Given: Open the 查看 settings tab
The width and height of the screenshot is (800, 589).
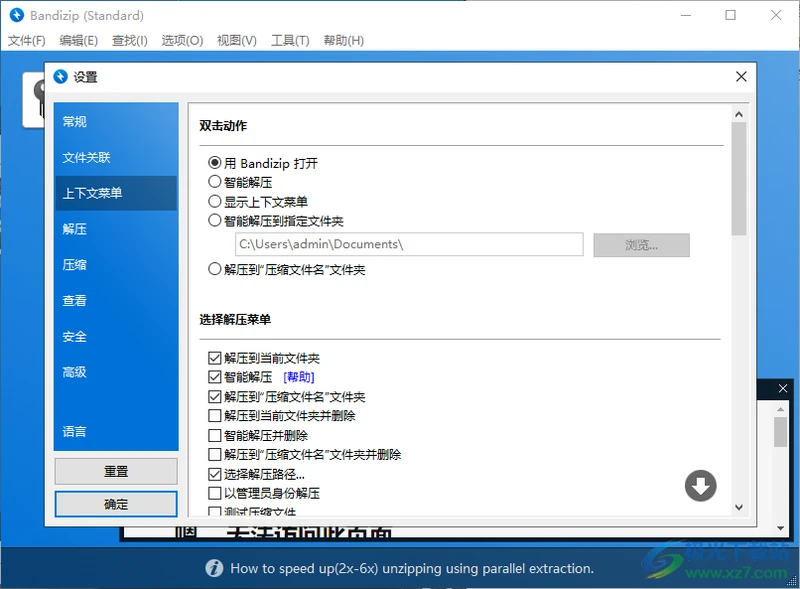Looking at the screenshot, I should coord(116,300).
